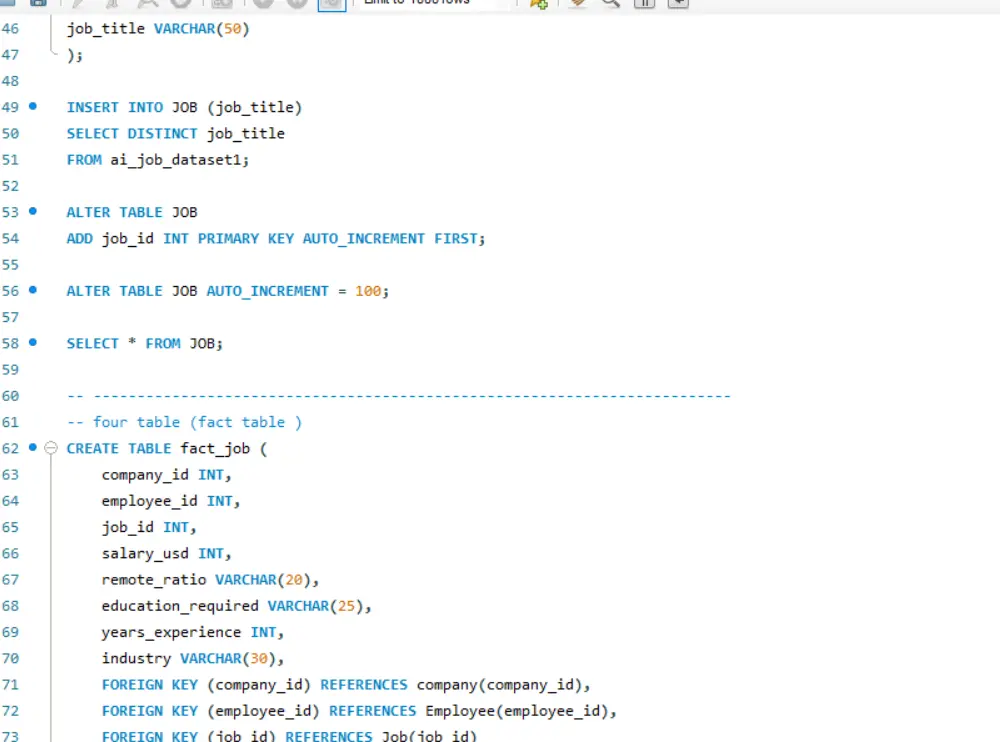Click 'employee_id INT,' on line 64
This screenshot has height=742, width=1000.
(x=170, y=501)
